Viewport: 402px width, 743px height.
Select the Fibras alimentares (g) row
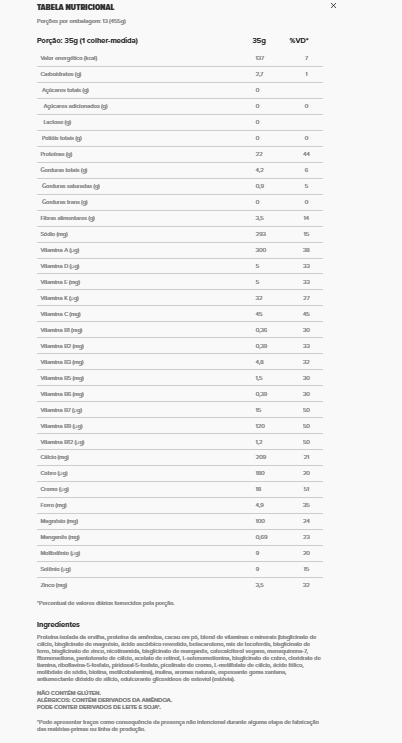pyautogui.click(x=180, y=218)
